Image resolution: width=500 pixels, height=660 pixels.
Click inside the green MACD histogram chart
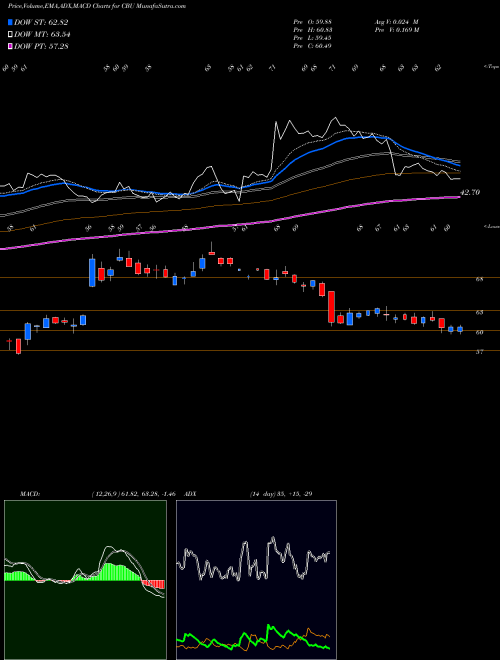[85, 580]
